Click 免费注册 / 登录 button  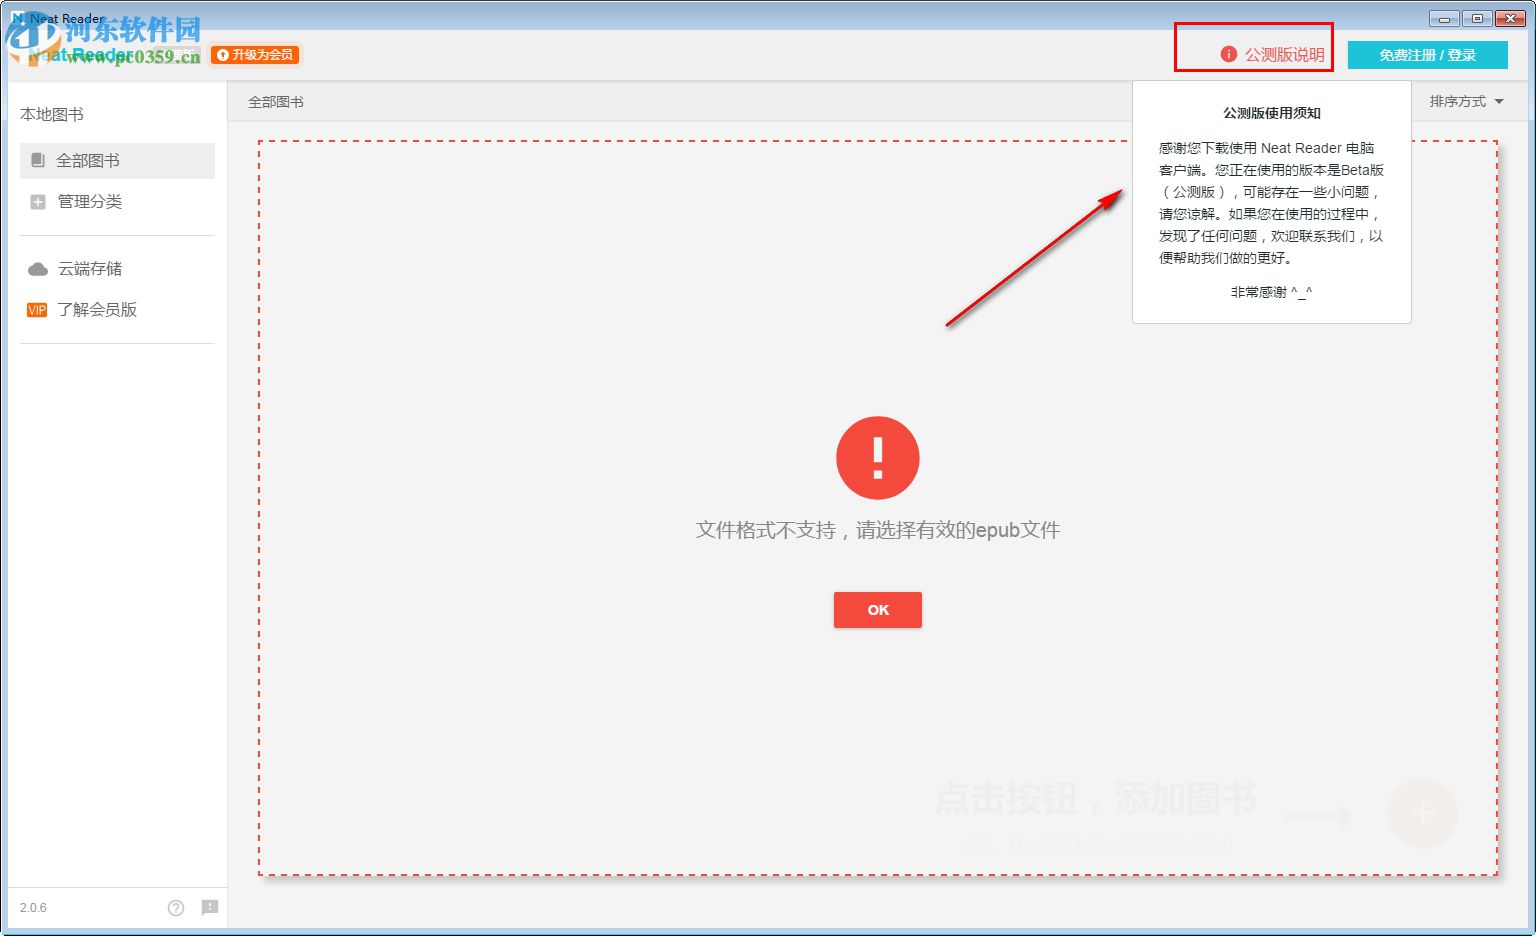coord(1428,55)
